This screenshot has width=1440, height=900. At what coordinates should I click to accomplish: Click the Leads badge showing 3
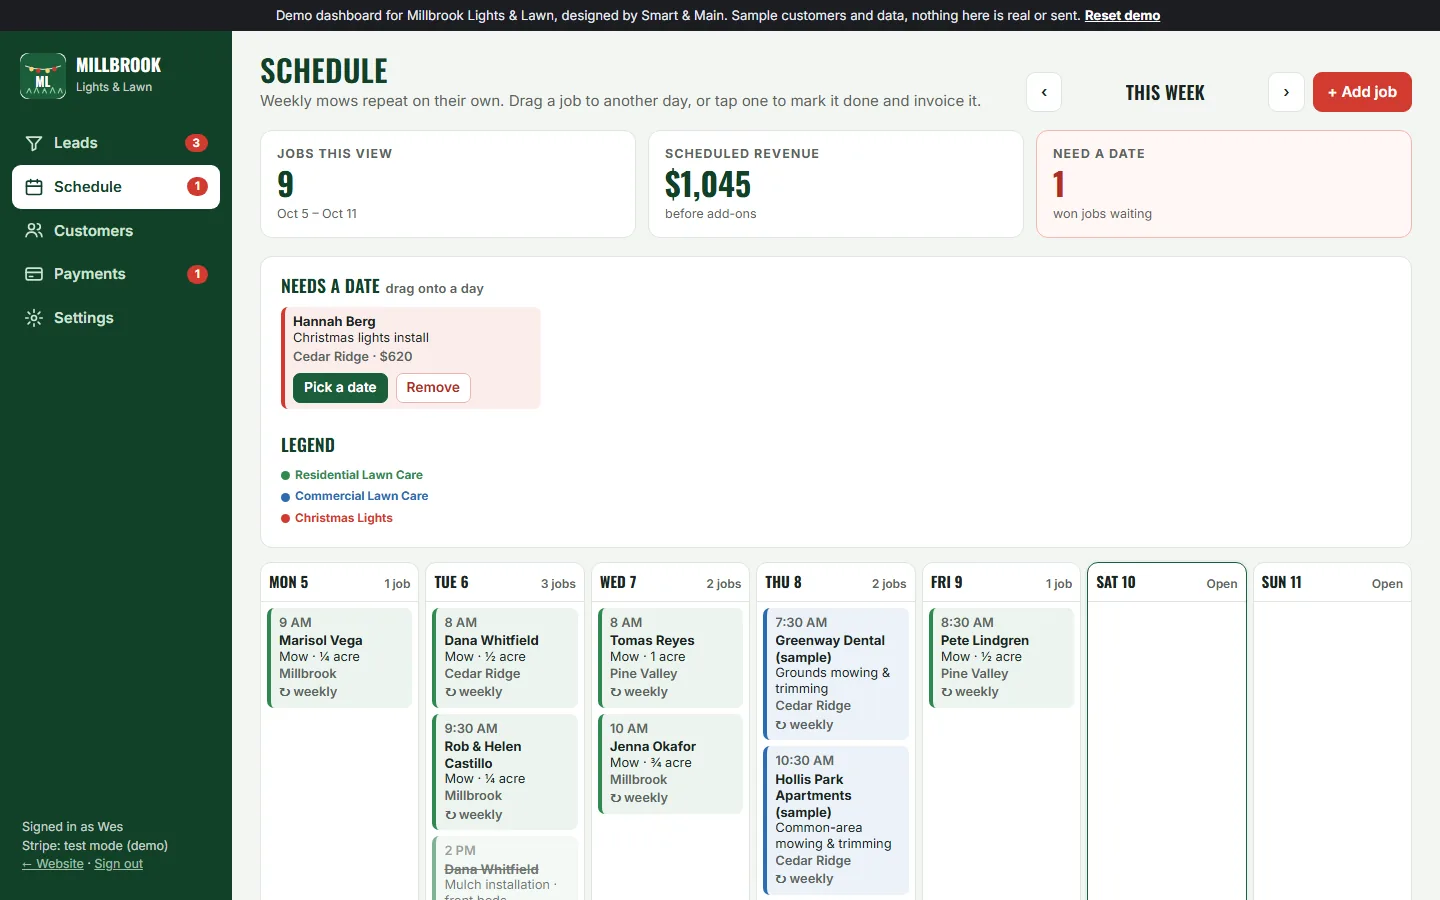click(196, 143)
